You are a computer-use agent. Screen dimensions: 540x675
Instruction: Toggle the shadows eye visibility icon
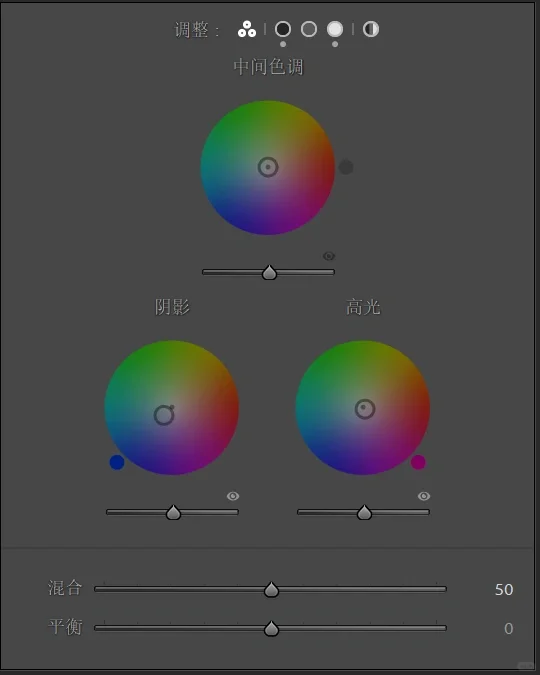[x=233, y=496]
